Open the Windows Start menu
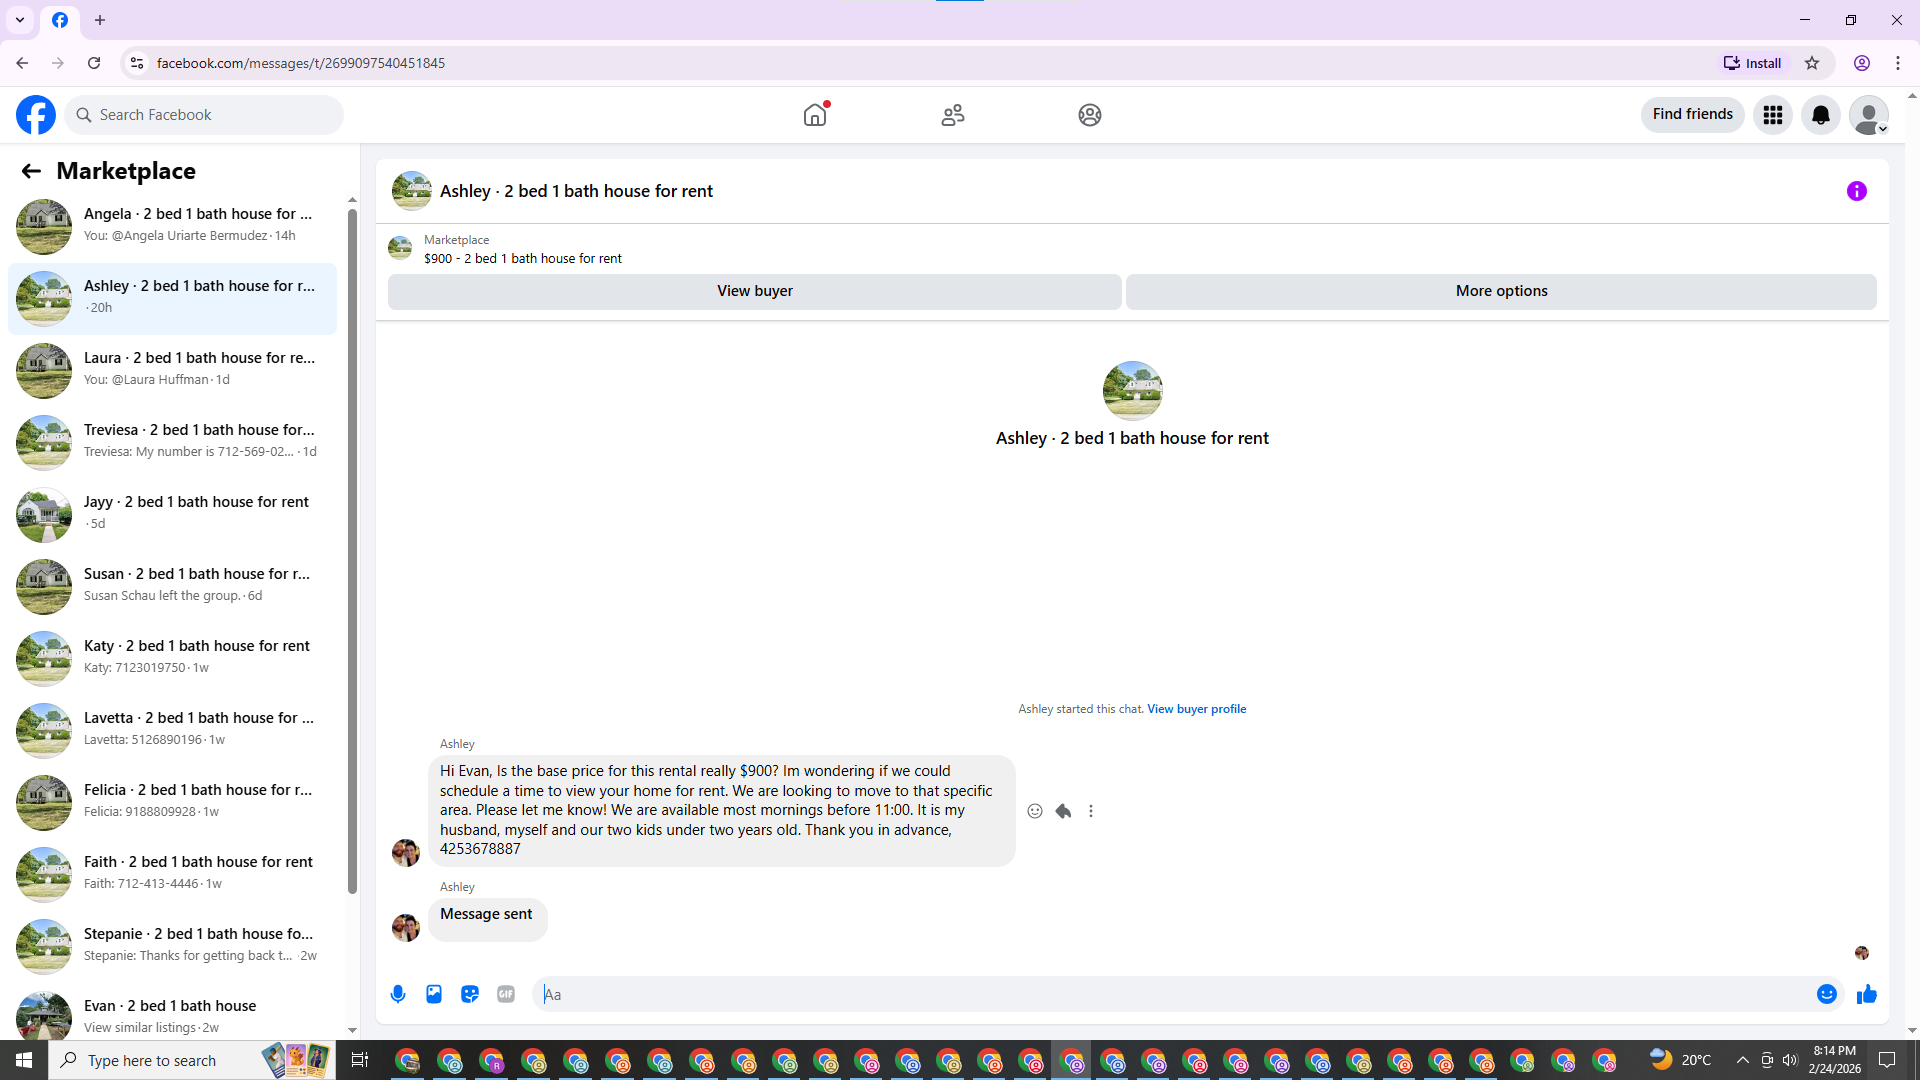 [x=24, y=1060]
